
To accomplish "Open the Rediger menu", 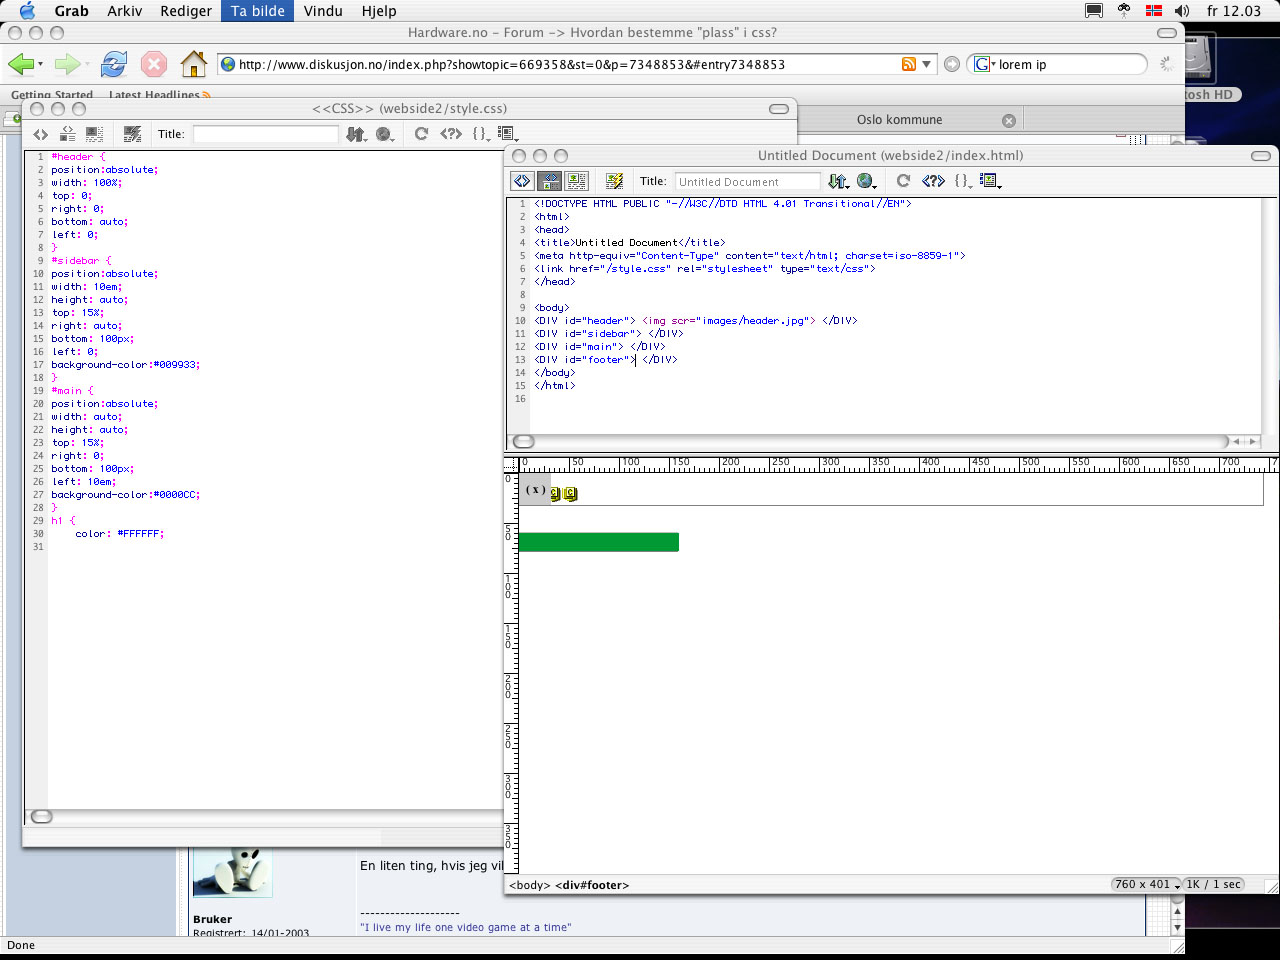I will coord(186,11).
